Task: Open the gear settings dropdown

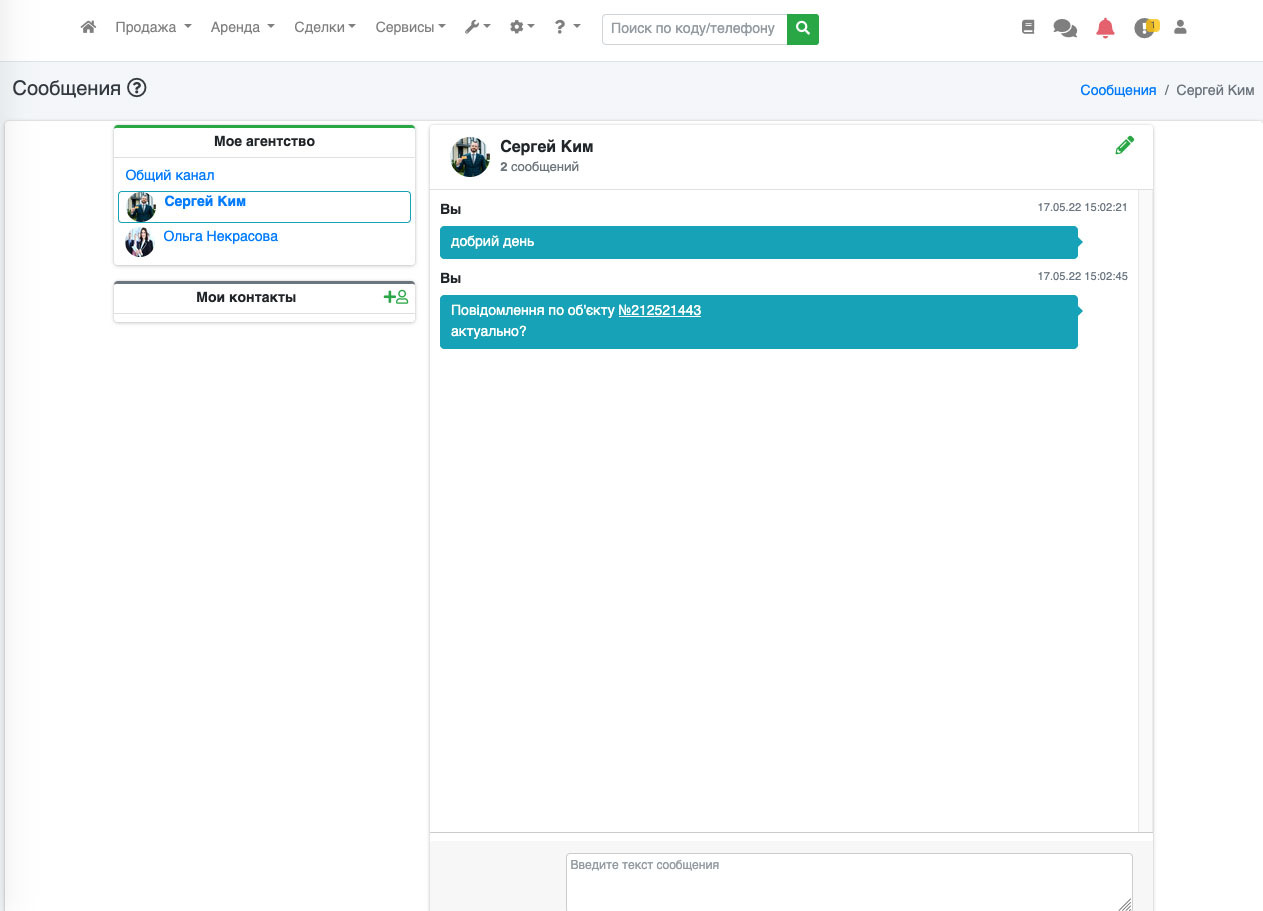Action: 522,28
